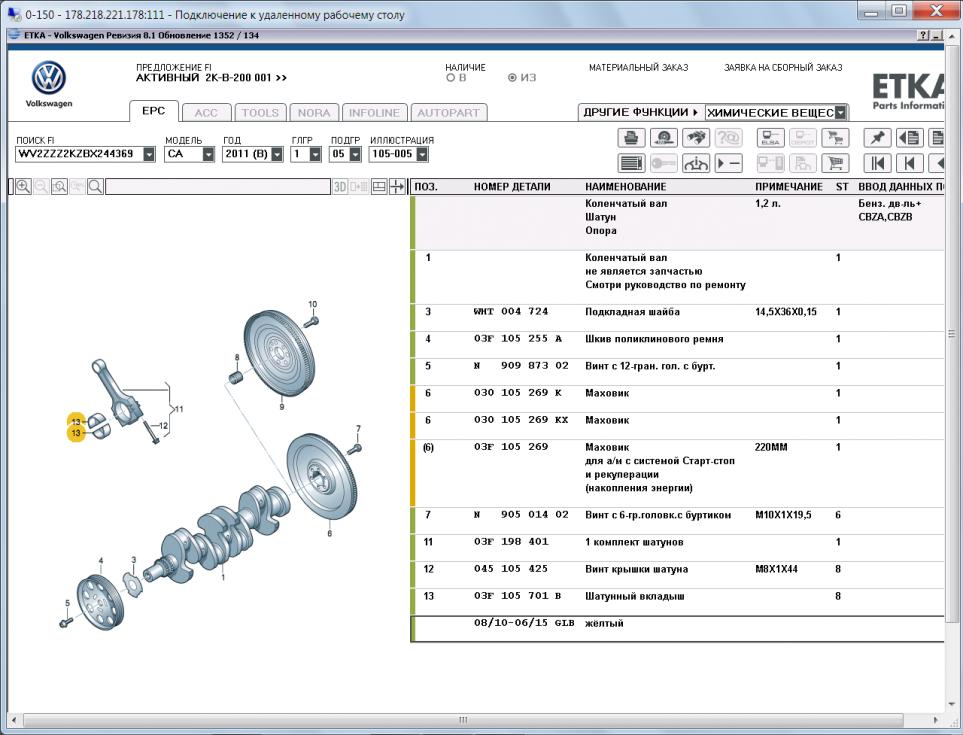Switch to the INFOLINE tab
963x735 pixels.
(374, 113)
